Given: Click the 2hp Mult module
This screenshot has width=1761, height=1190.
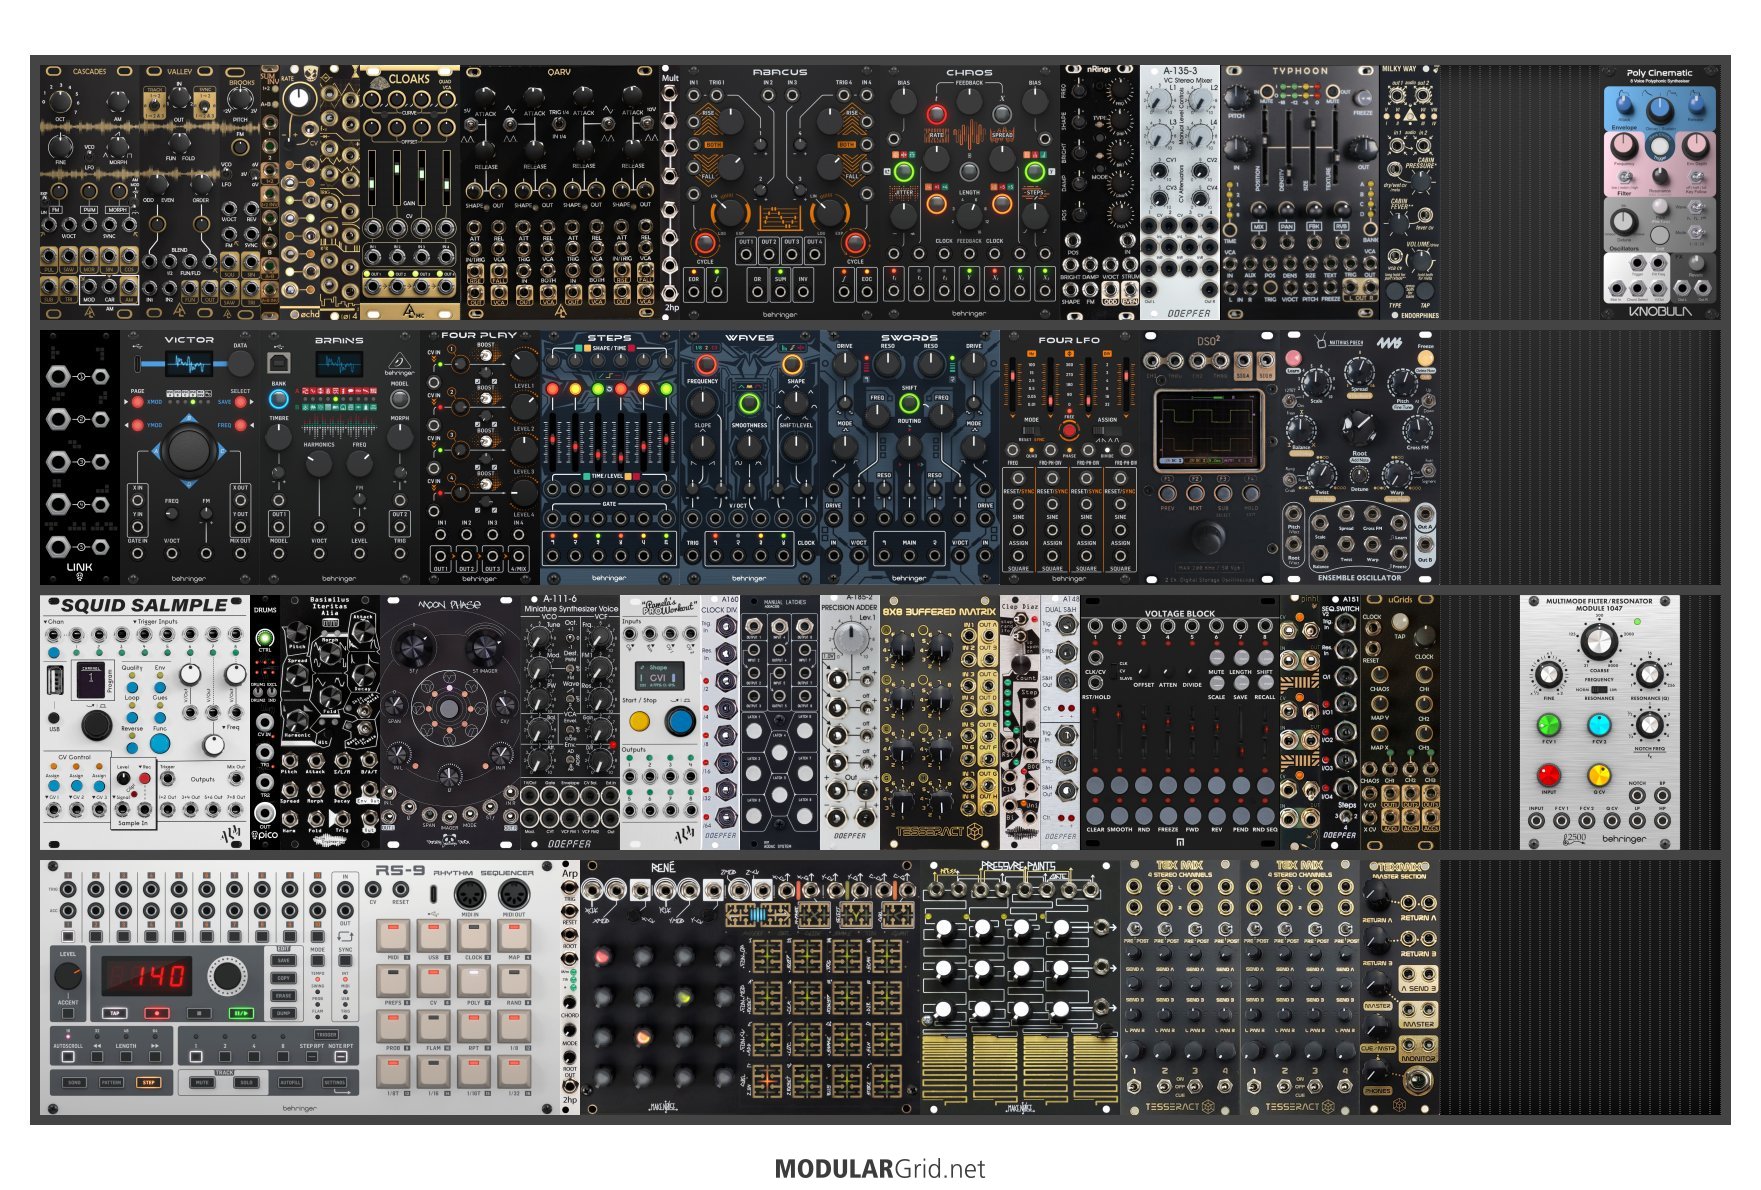Looking at the screenshot, I should pyautogui.click(x=670, y=192).
